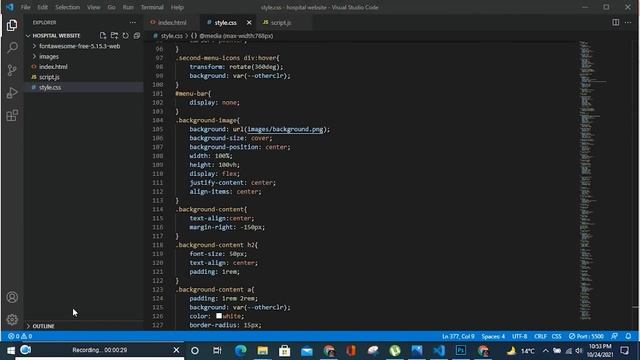This screenshot has width=640, height=360.
Task: Show hidden system tray icons chevron
Action: (x=545, y=351)
